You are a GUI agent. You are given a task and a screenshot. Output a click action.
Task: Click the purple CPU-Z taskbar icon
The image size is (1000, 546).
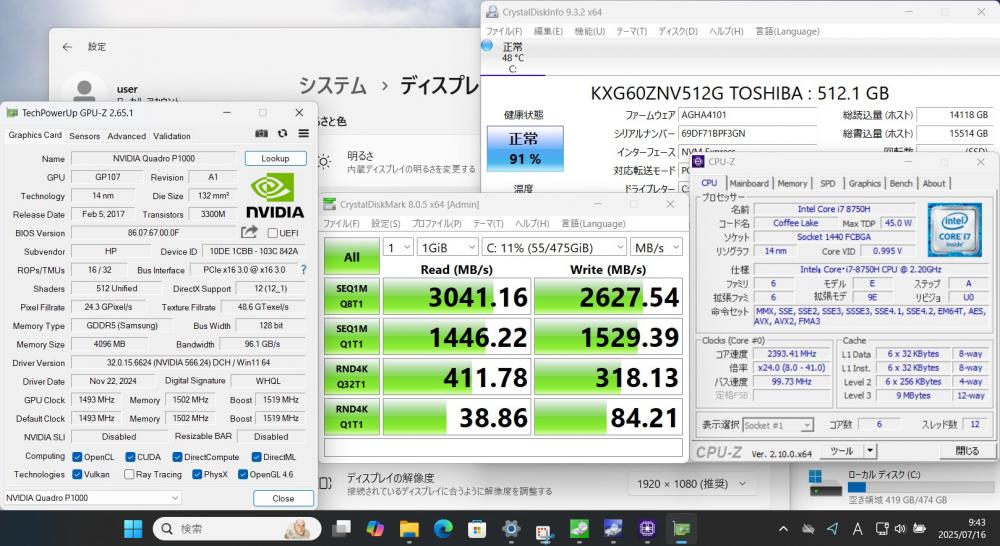tap(647, 529)
